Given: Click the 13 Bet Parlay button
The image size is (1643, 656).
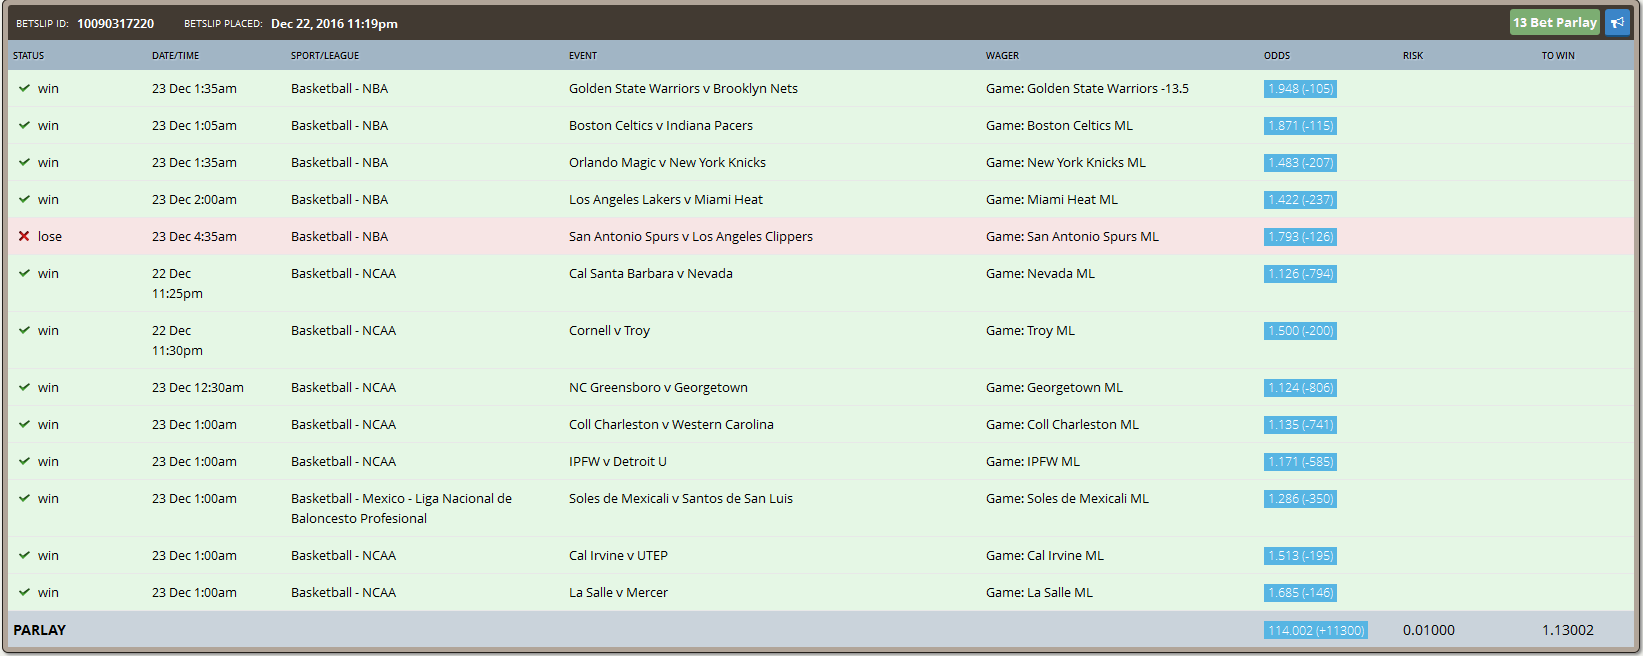Looking at the screenshot, I should click(x=1555, y=23).
